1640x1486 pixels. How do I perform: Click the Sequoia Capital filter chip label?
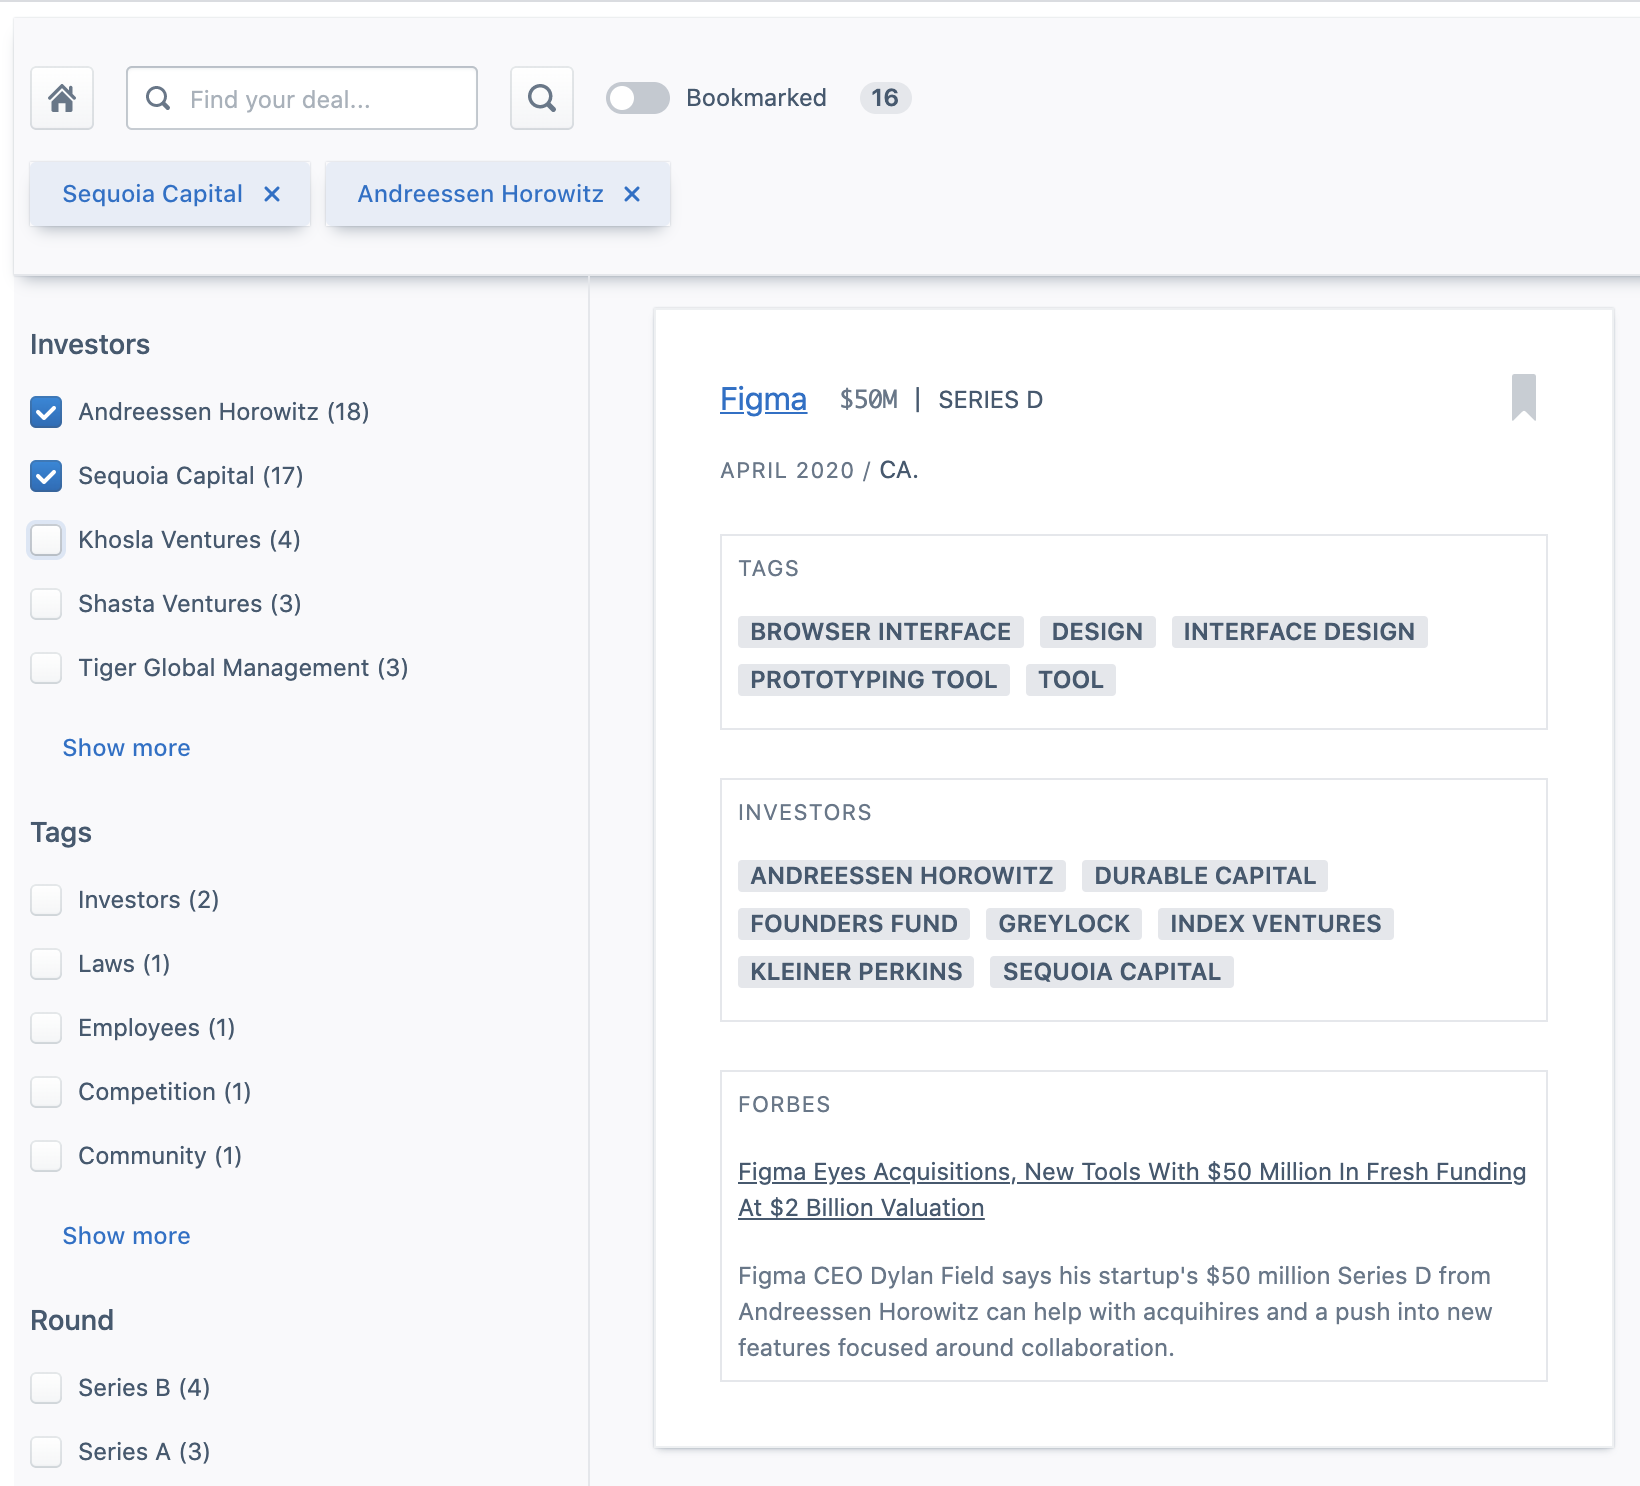point(152,194)
